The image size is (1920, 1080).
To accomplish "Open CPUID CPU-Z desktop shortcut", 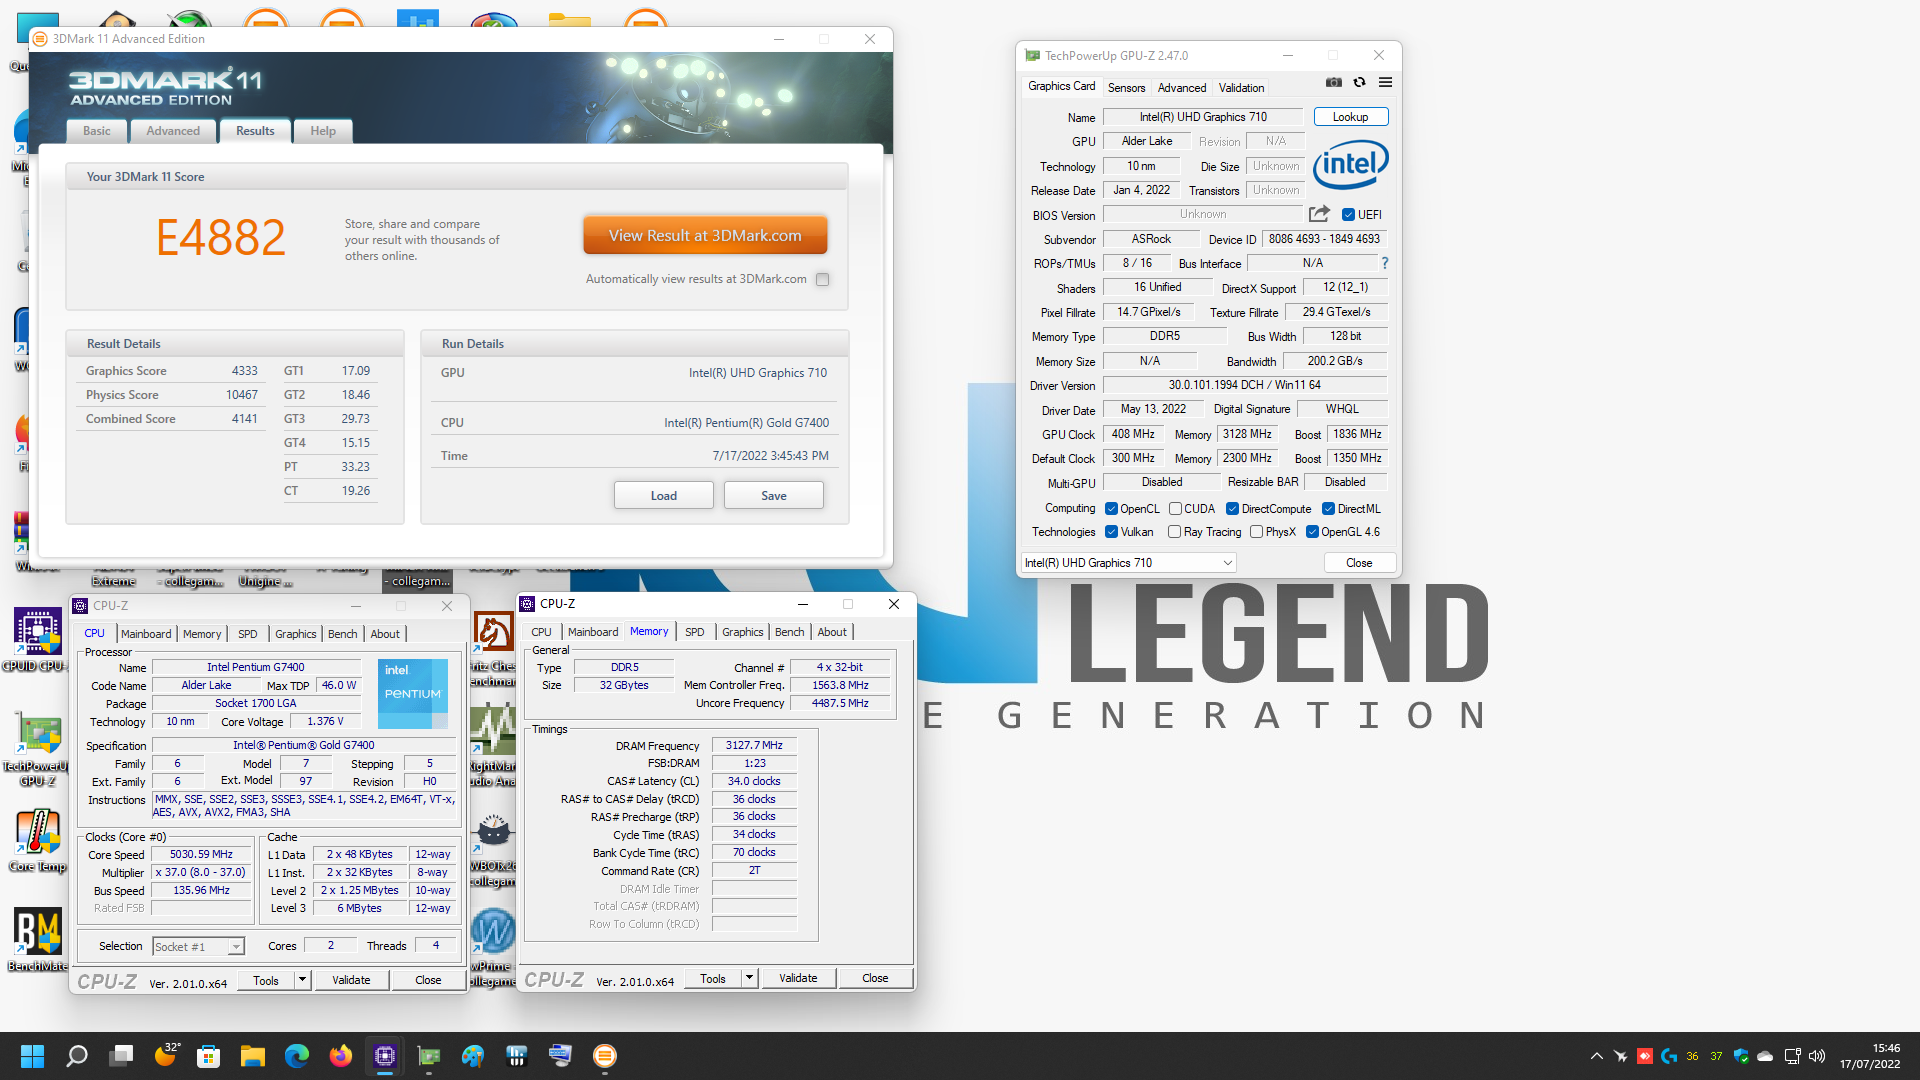I will (37, 640).
